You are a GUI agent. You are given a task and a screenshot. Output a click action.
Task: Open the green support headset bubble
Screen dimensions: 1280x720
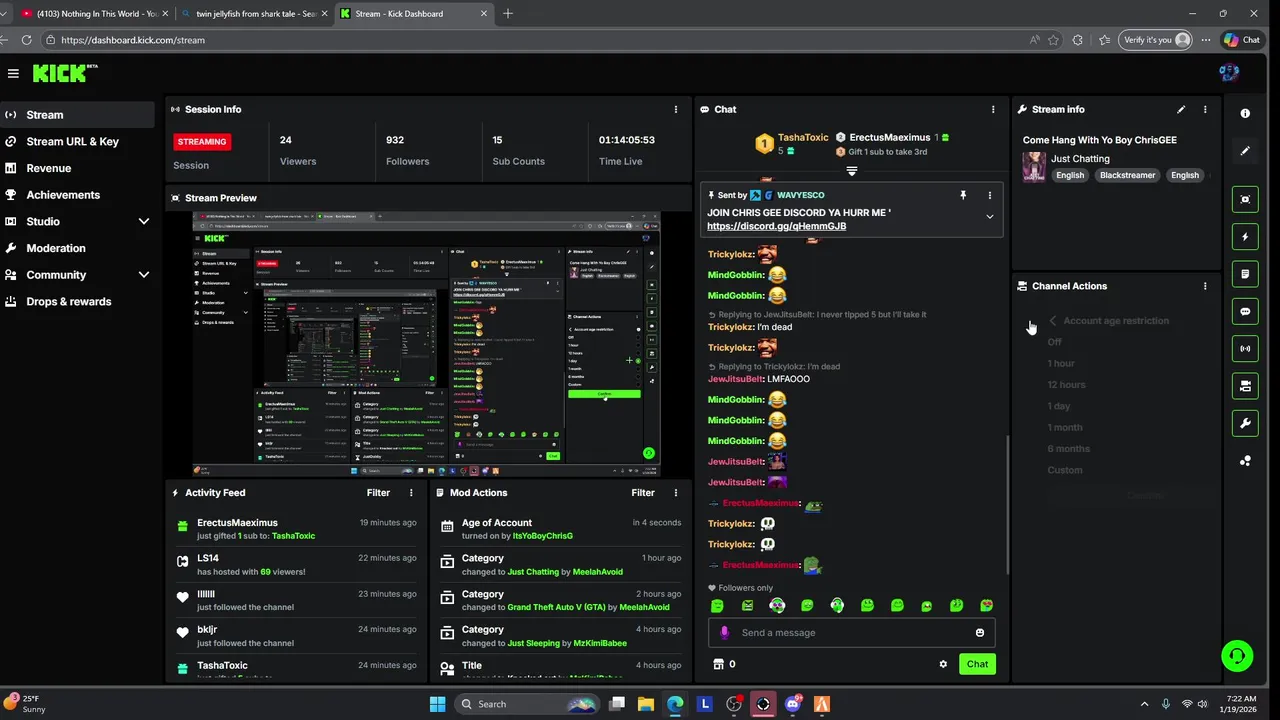point(1237,656)
